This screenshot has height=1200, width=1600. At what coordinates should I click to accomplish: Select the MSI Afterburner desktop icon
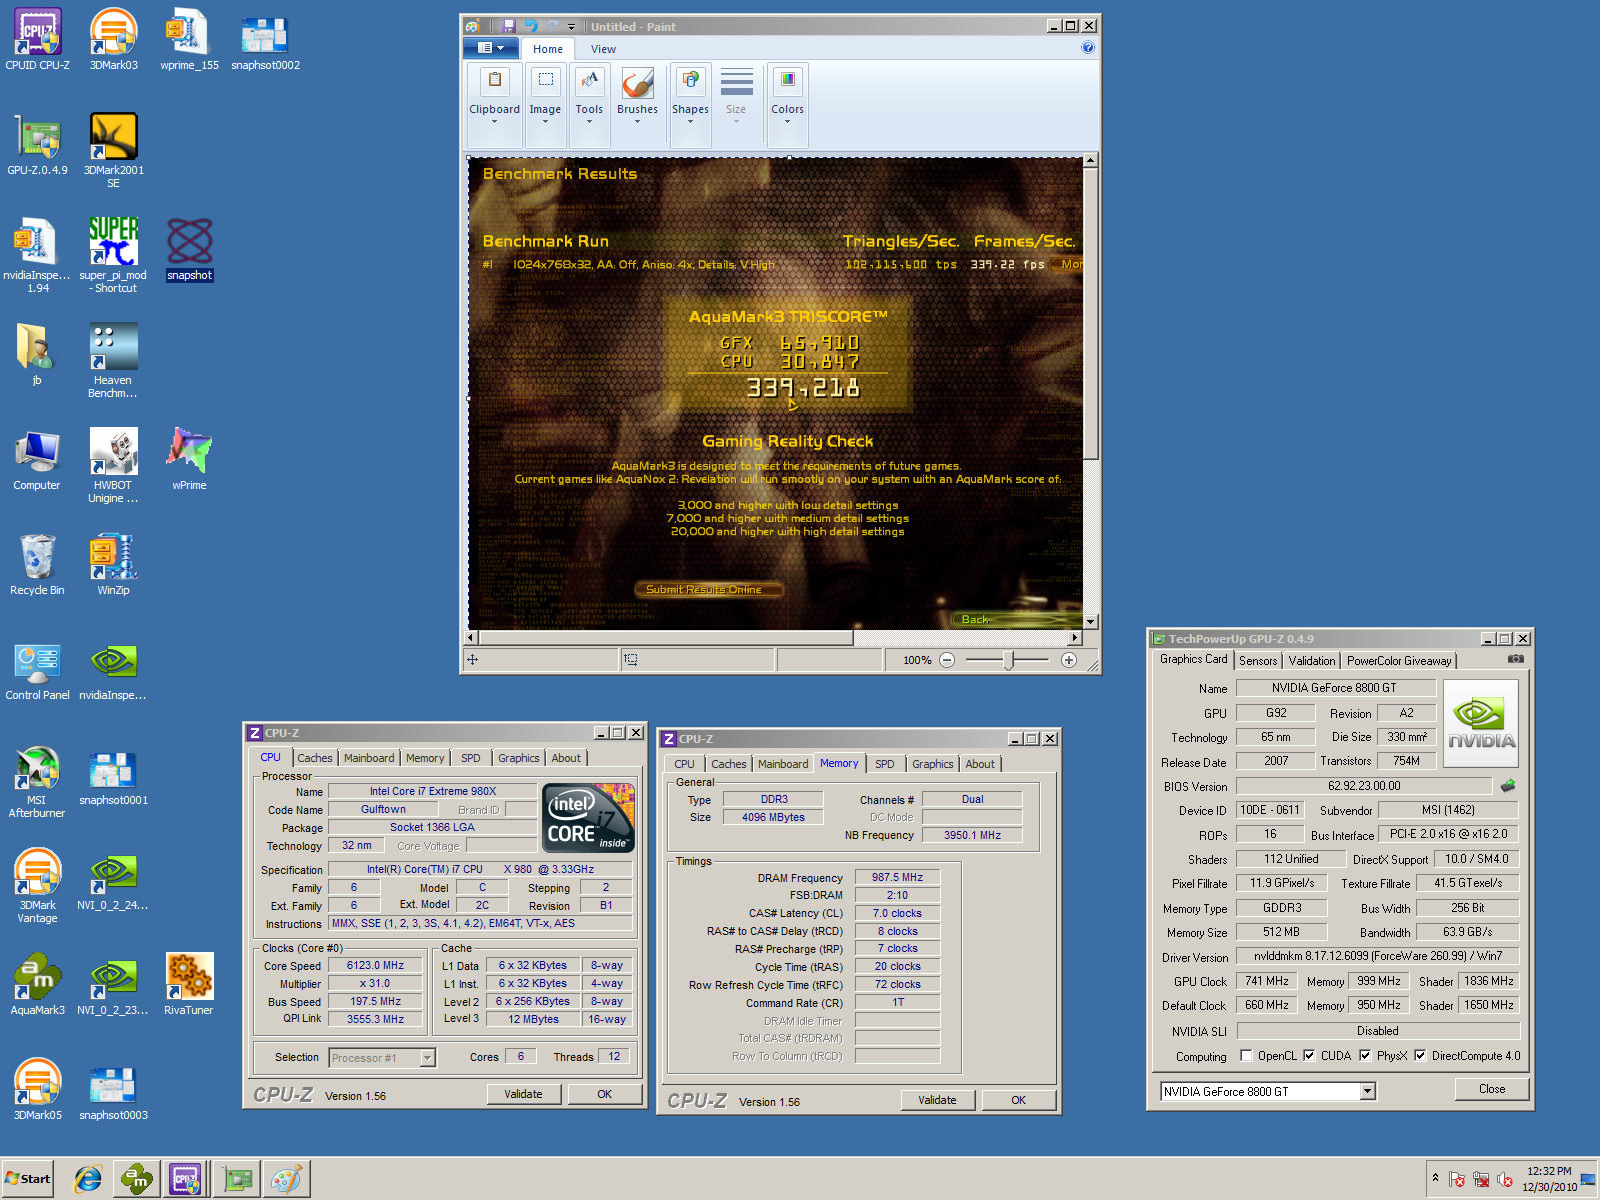click(37, 782)
